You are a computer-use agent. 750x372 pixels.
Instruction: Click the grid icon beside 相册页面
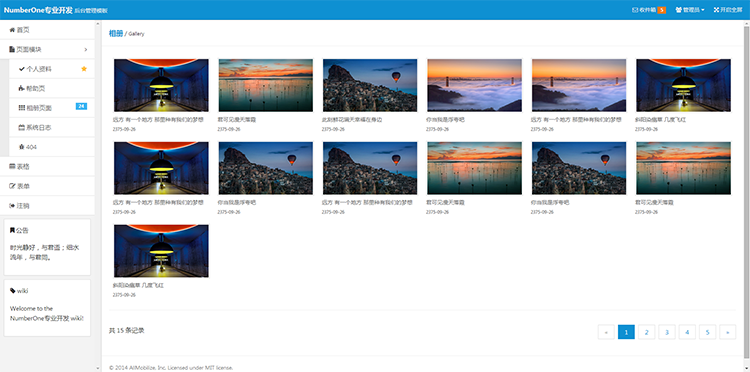[22, 108]
